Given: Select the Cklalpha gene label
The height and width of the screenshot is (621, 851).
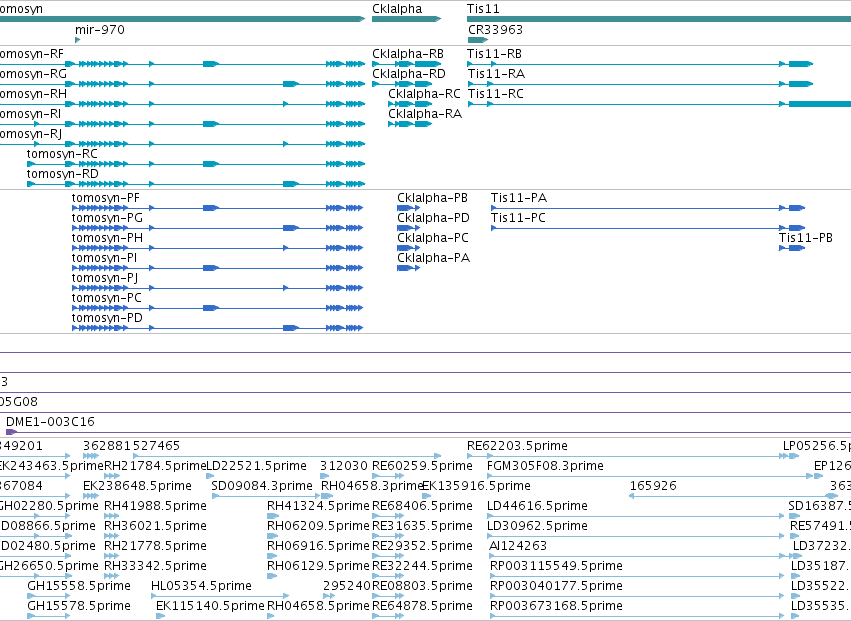Looking at the screenshot, I should point(397,9).
